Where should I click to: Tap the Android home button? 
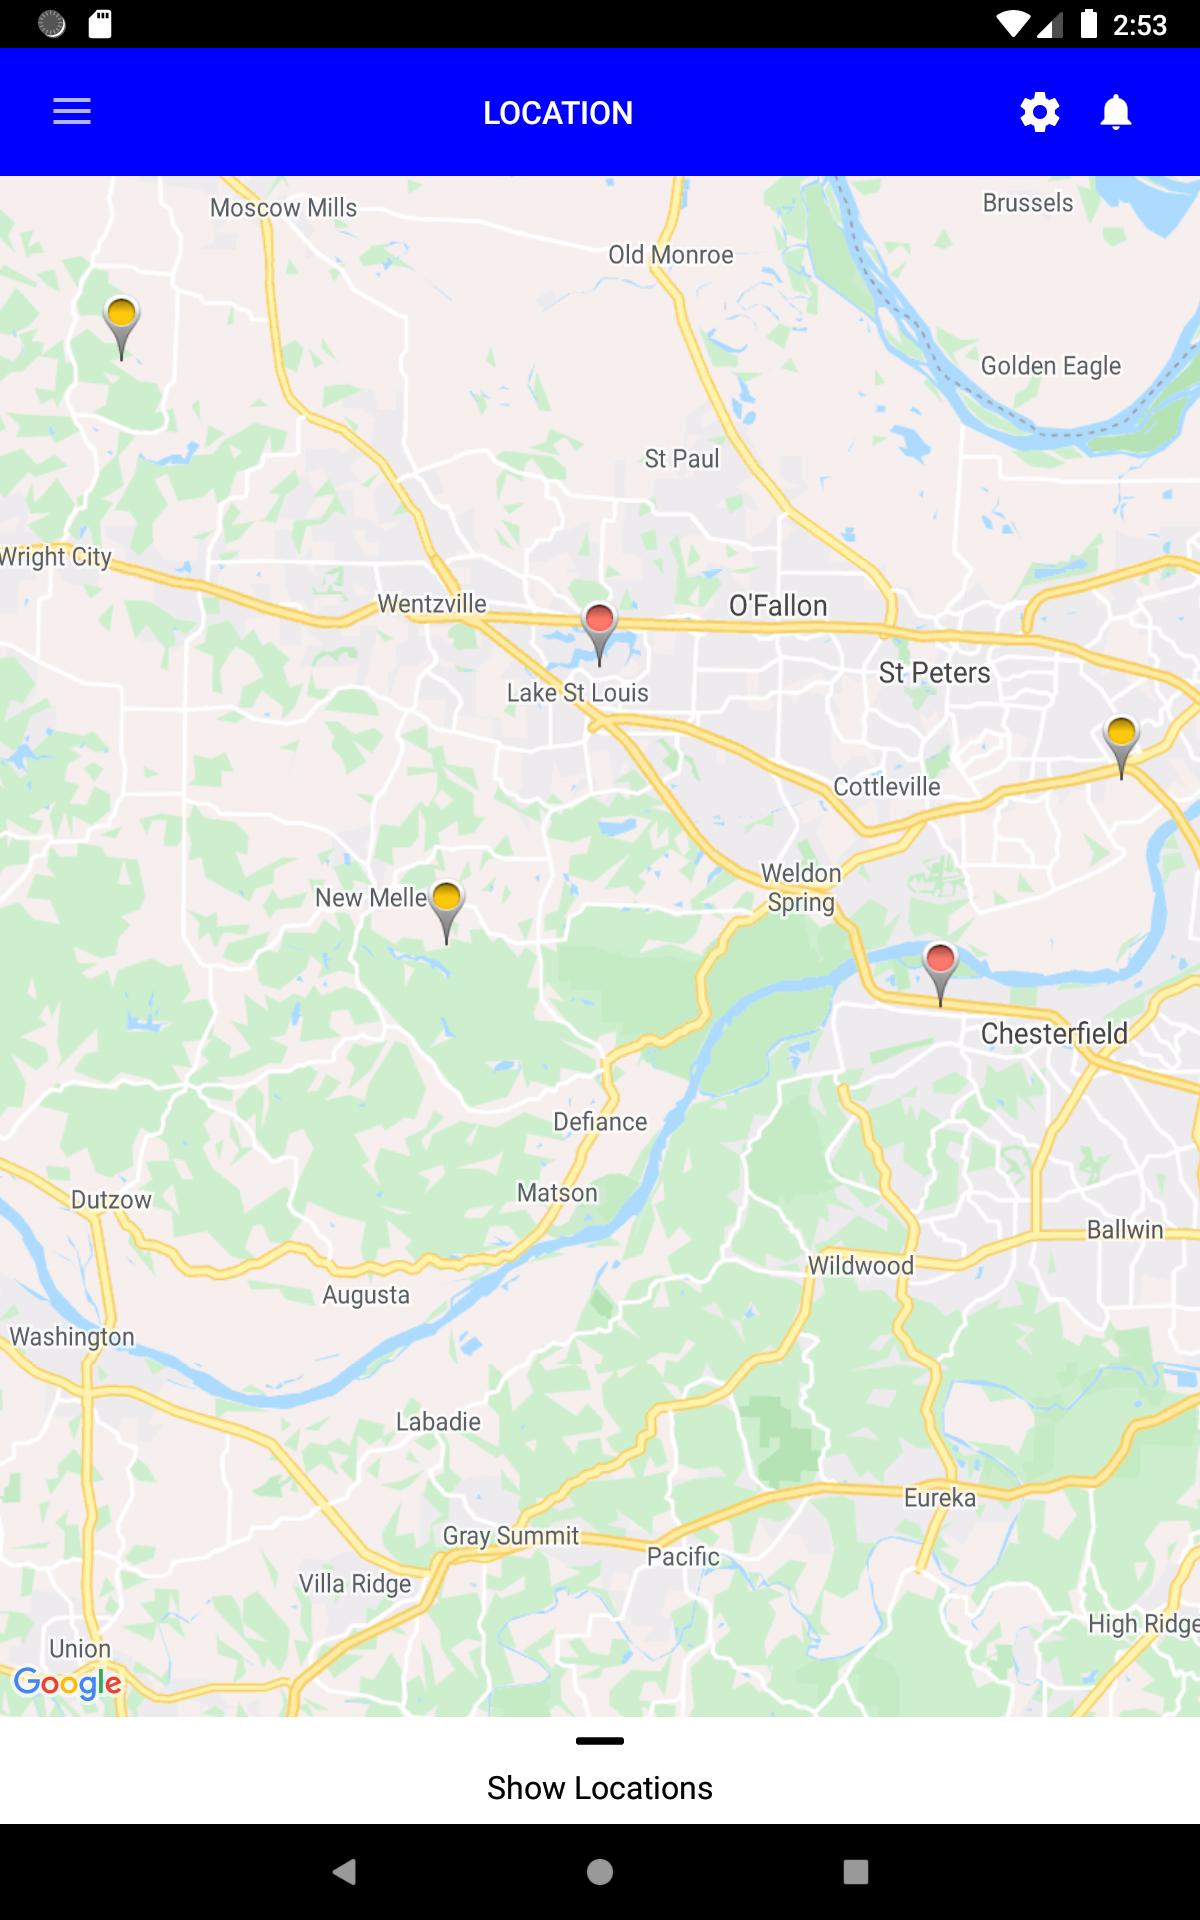600,1872
